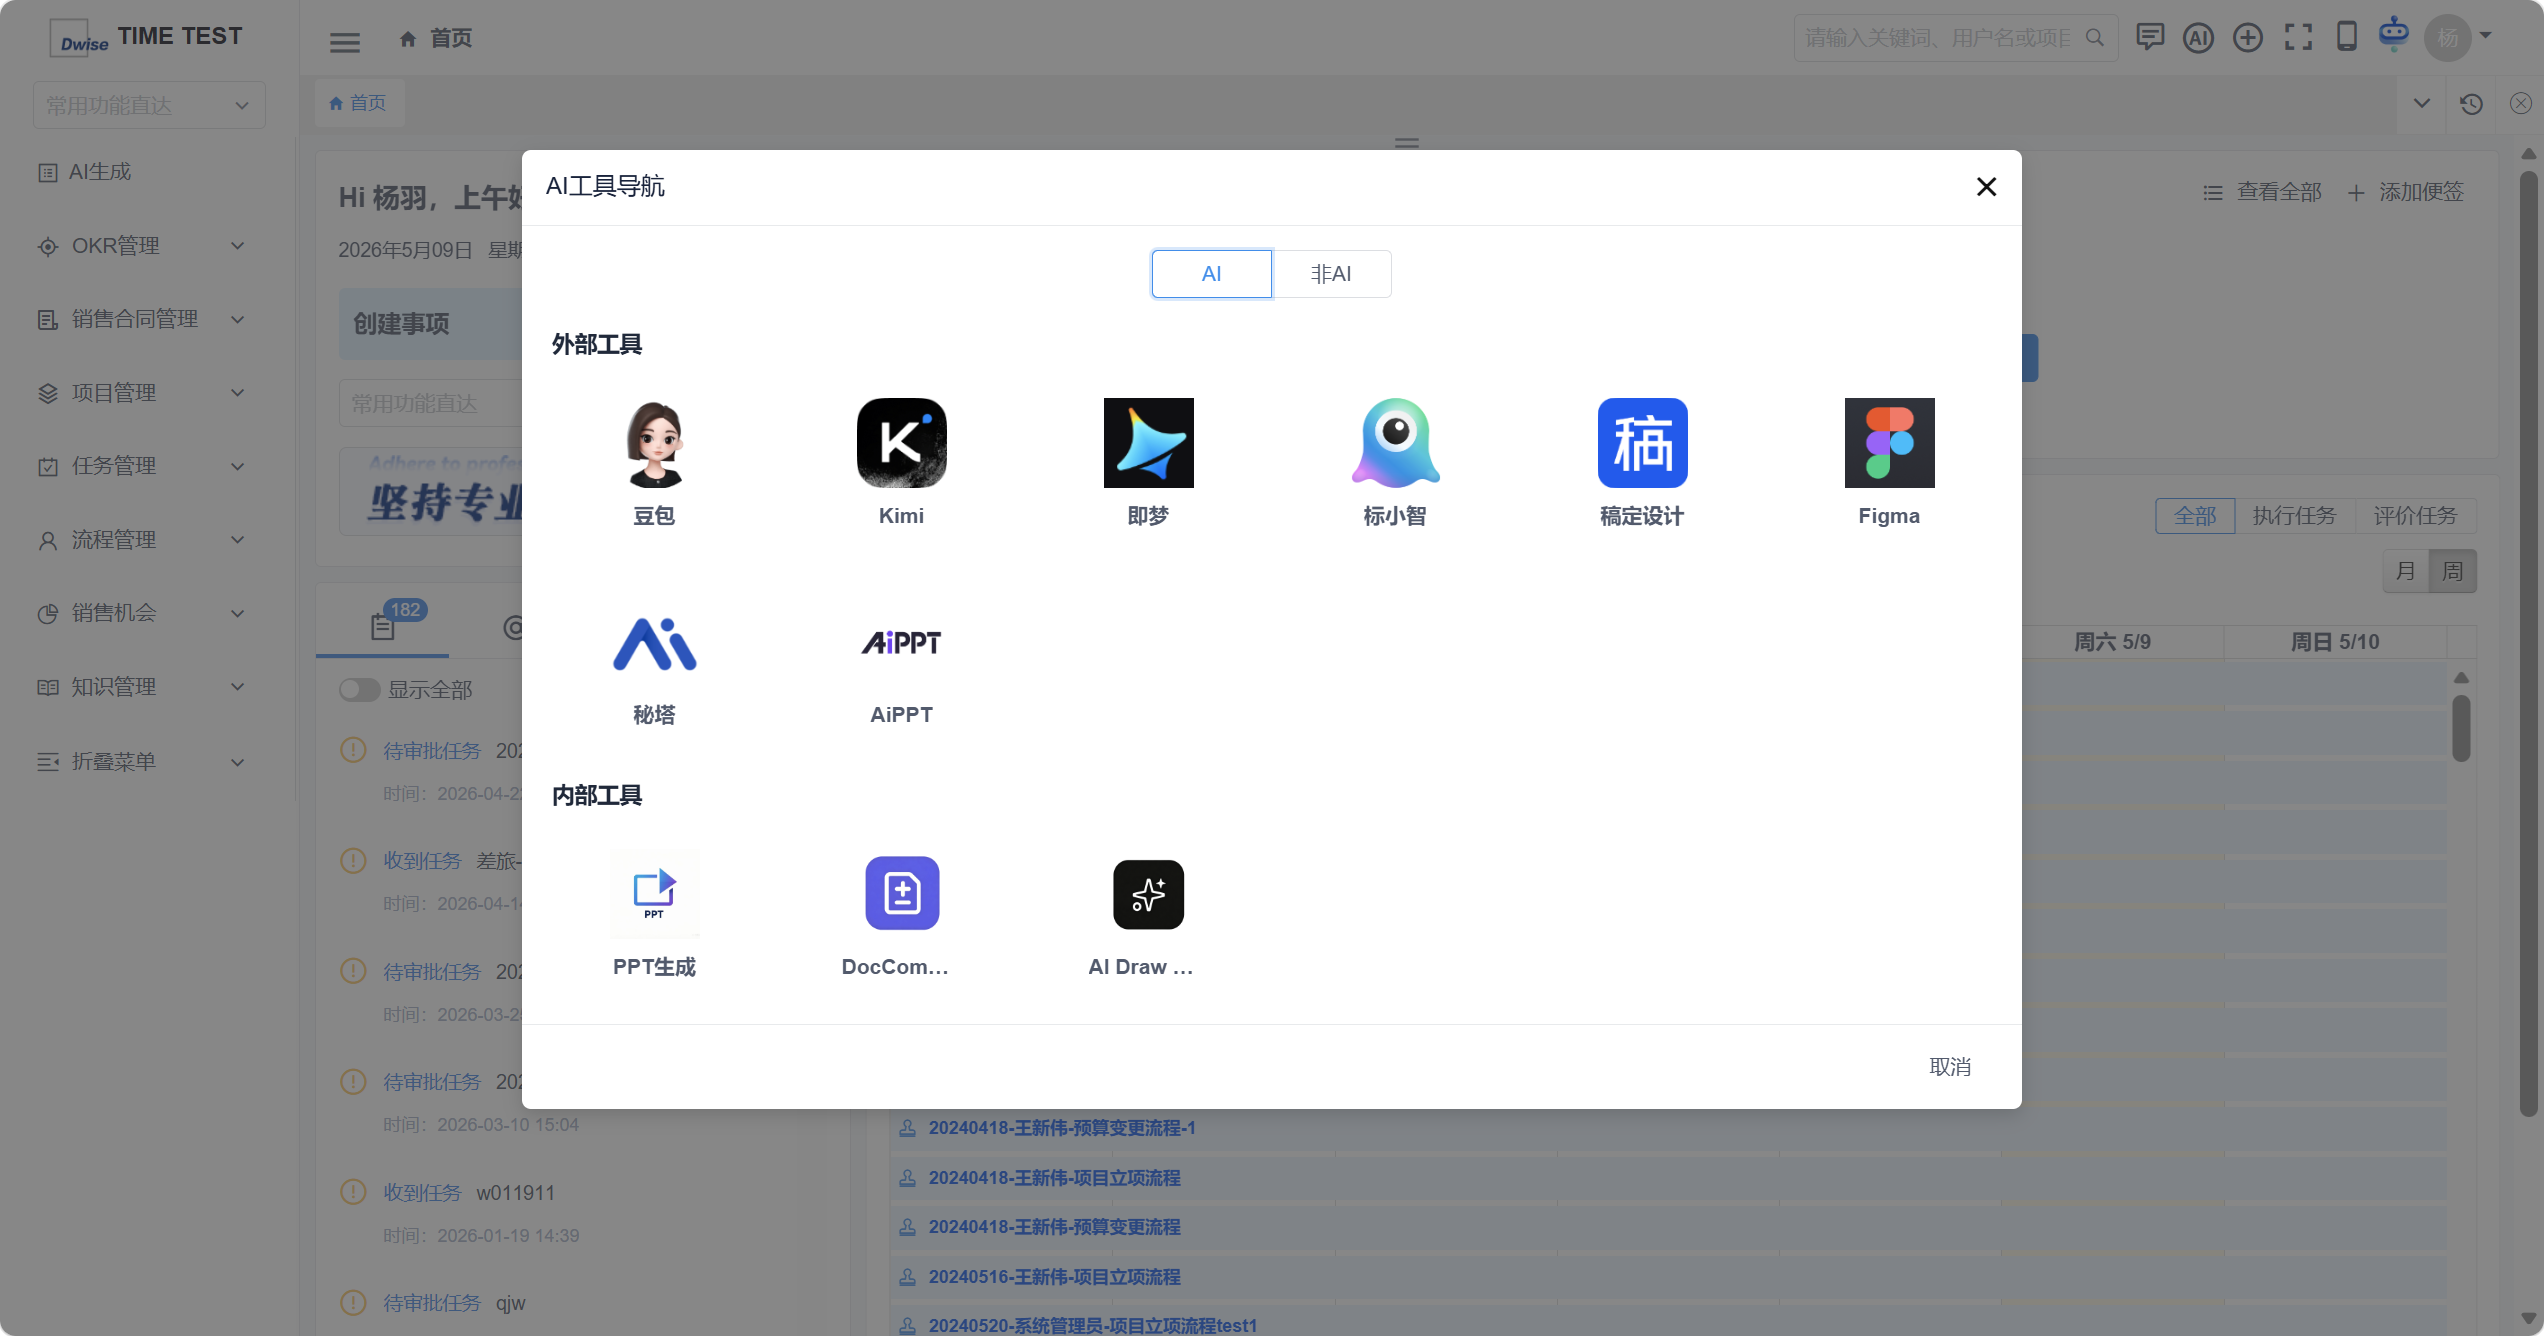Select the 全部 task filter
This screenshot has width=2544, height=1336.
click(2195, 516)
